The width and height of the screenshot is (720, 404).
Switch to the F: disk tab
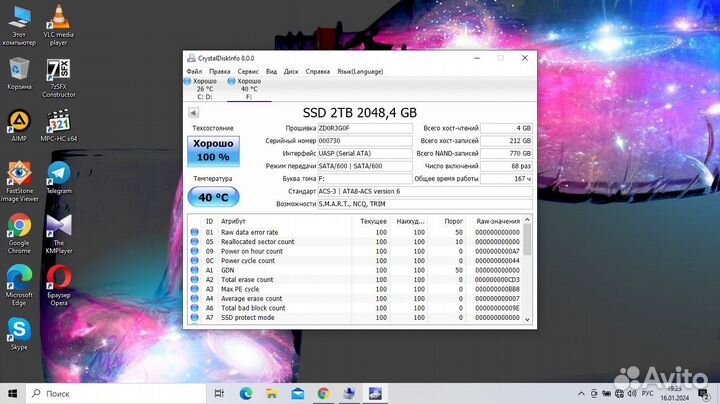pyautogui.click(x=249, y=89)
